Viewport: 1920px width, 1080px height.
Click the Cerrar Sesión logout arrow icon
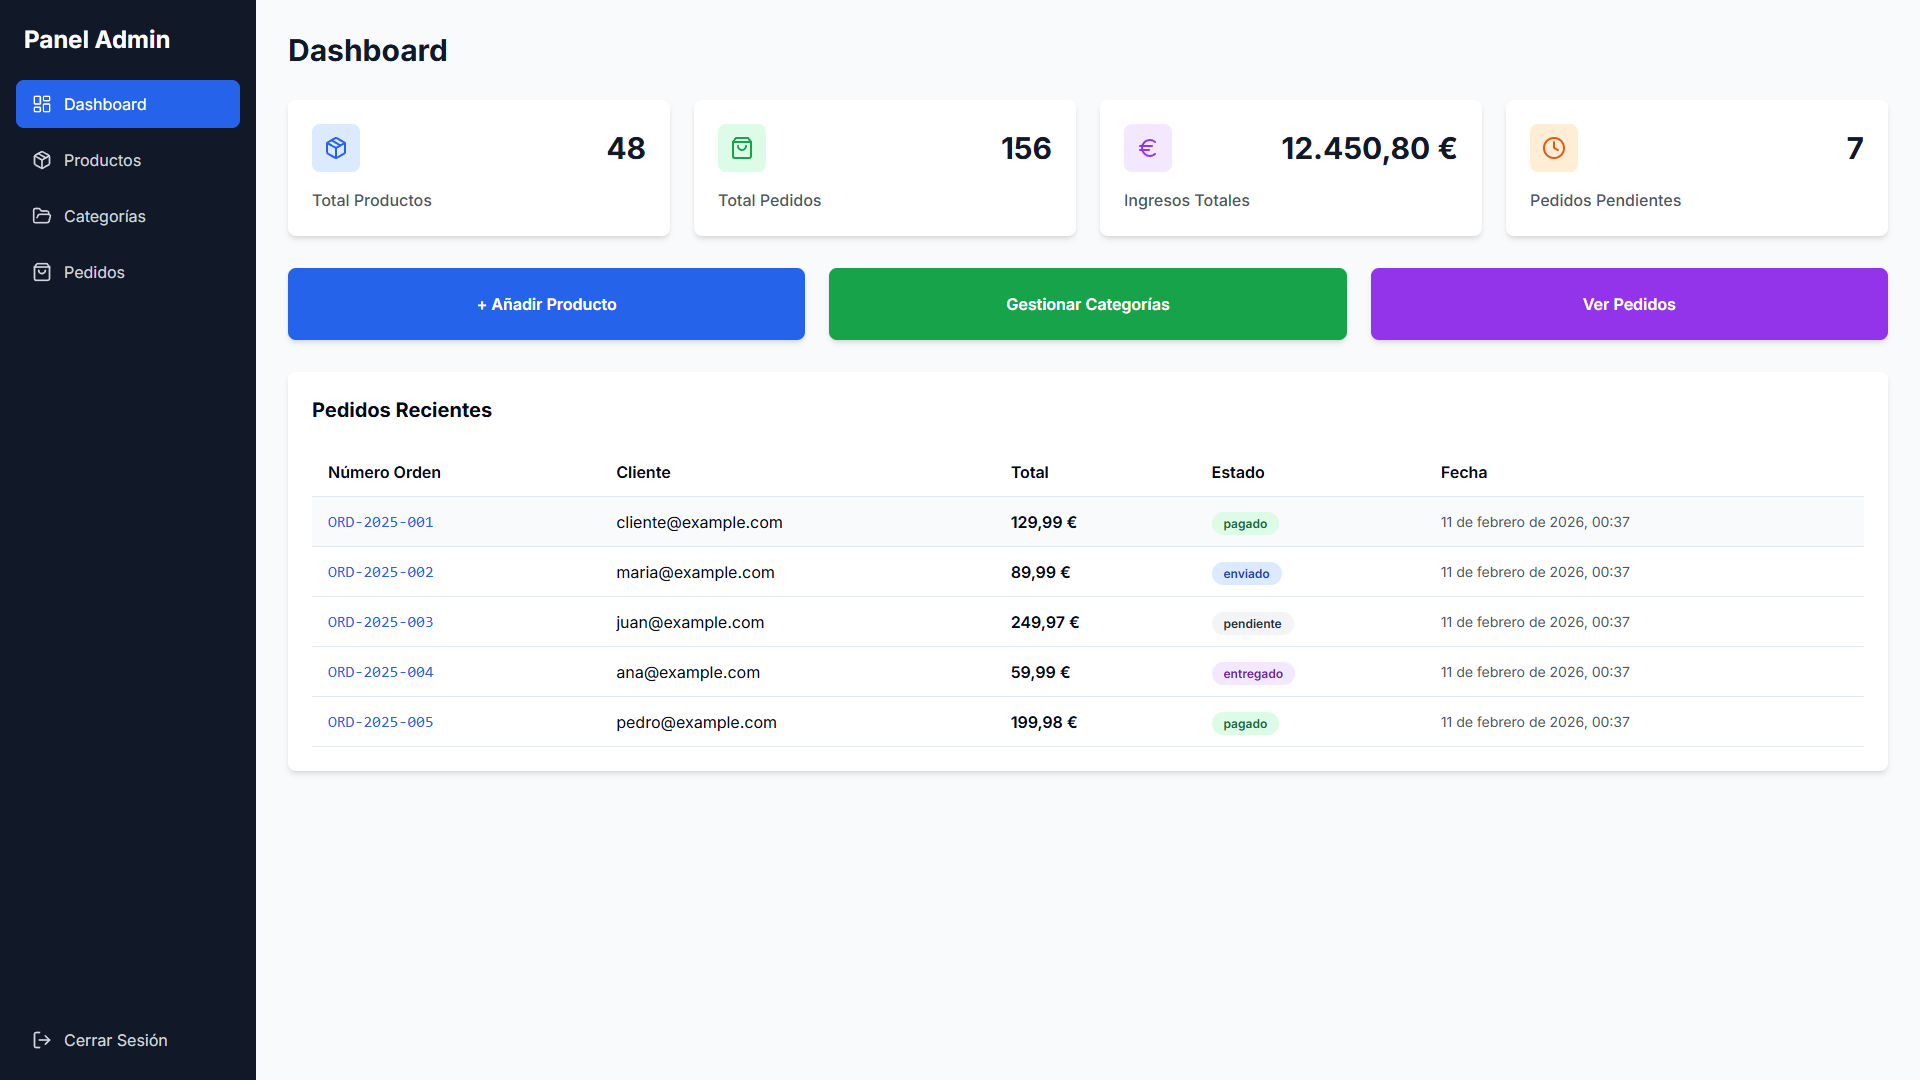coord(42,1040)
